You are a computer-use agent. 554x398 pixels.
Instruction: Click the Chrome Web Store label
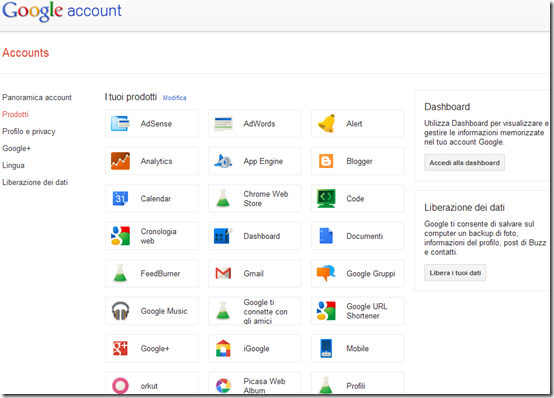click(x=266, y=199)
